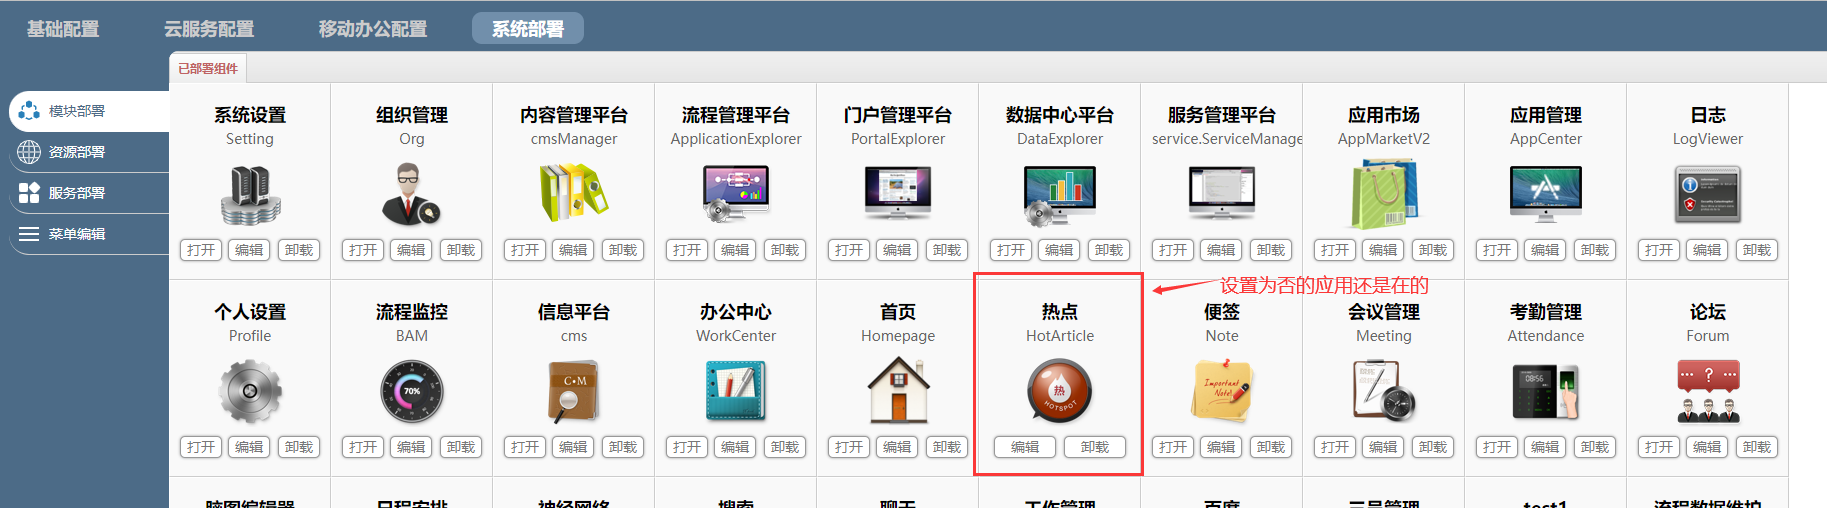Switch to 云服务配置 tab
Image resolution: width=1827 pixels, height=508 pixels.
[209, 29]
